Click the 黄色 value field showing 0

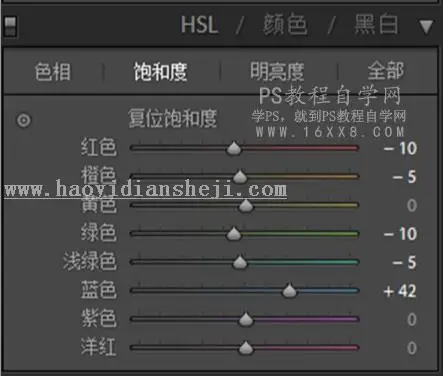click(x=412, y=205)
